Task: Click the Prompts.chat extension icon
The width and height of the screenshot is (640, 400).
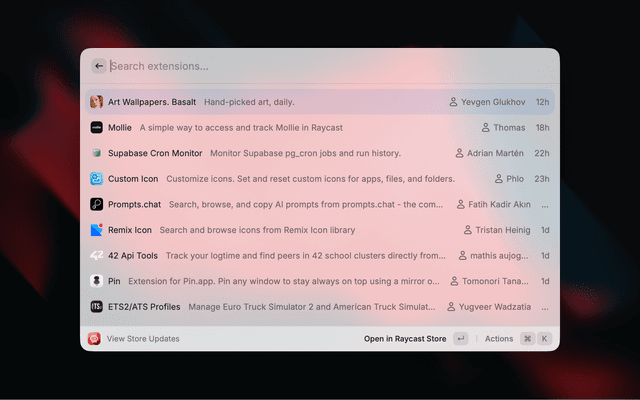Action: click(97, 204)
